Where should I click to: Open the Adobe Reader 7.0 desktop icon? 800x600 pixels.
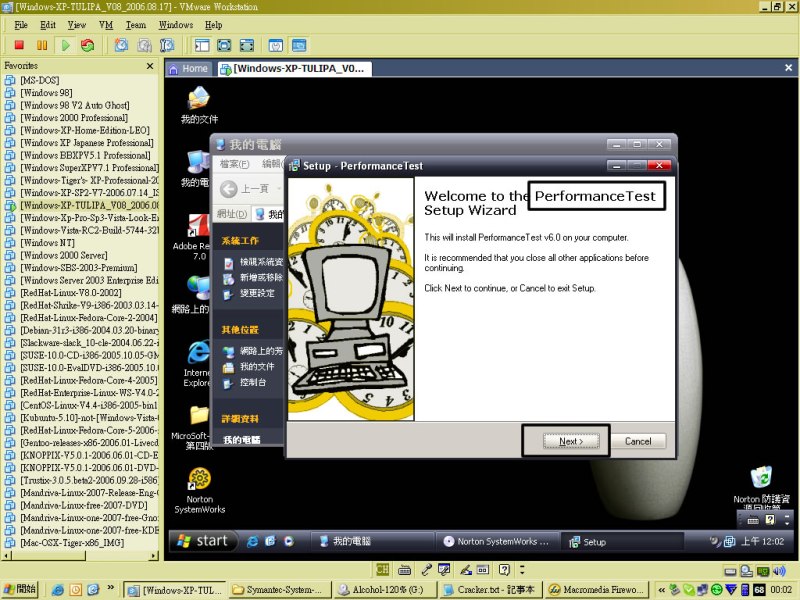point(192,237)
